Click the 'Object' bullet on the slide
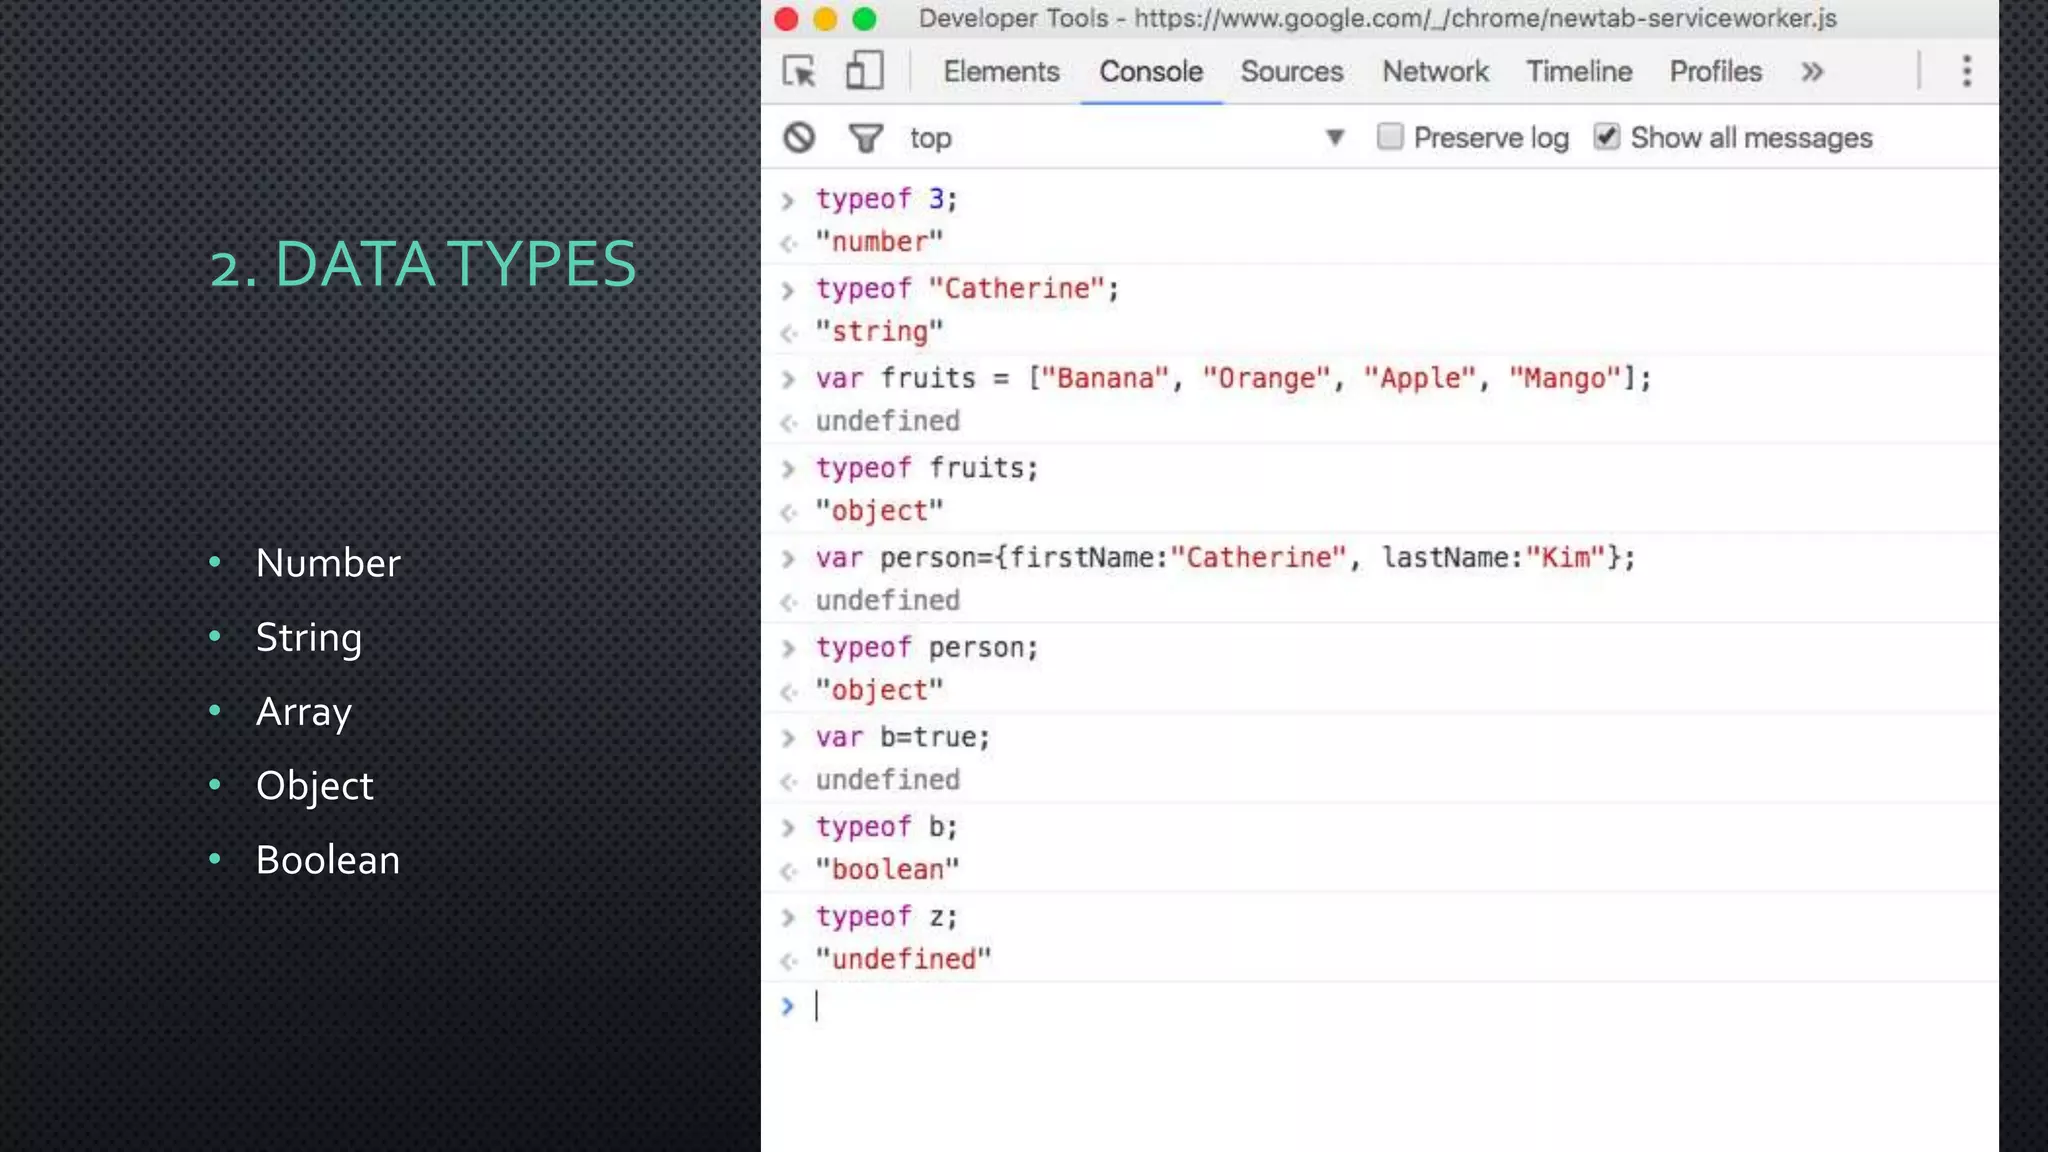This screenshot has width=2048, height=1152. (x=314, y=786)
